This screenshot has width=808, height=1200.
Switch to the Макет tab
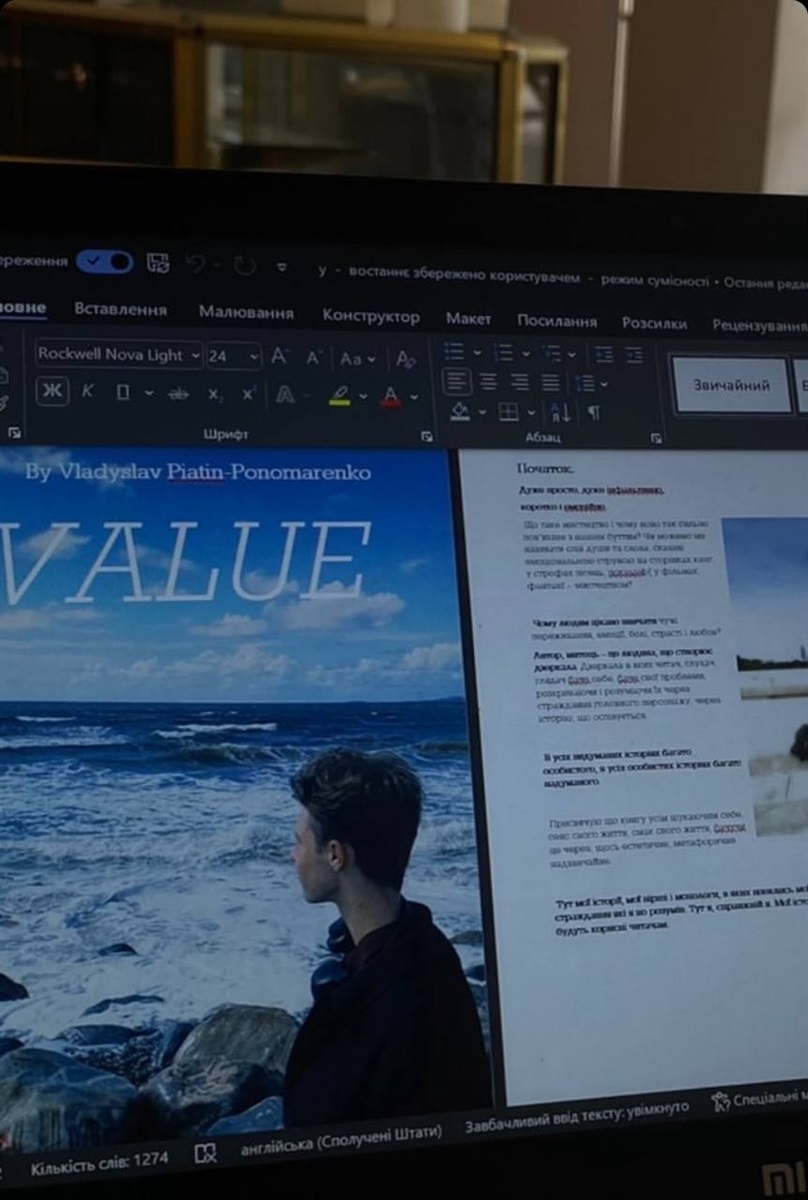click(x=468, y=318)
